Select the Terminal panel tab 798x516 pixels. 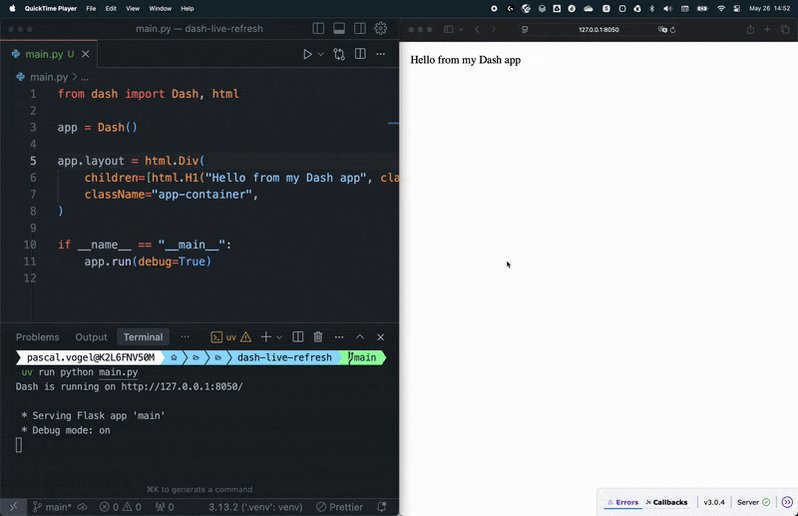click(143, 337)
